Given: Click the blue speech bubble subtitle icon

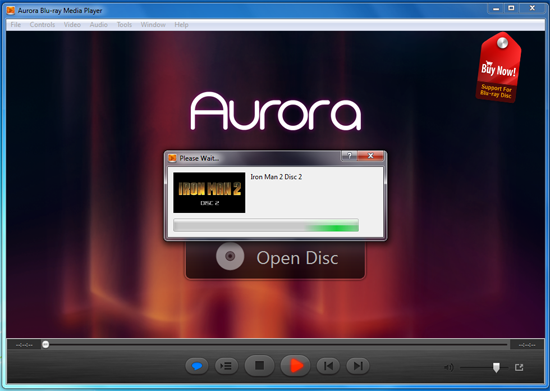Looking at the screenshot, I should click(x=197, y=366).
